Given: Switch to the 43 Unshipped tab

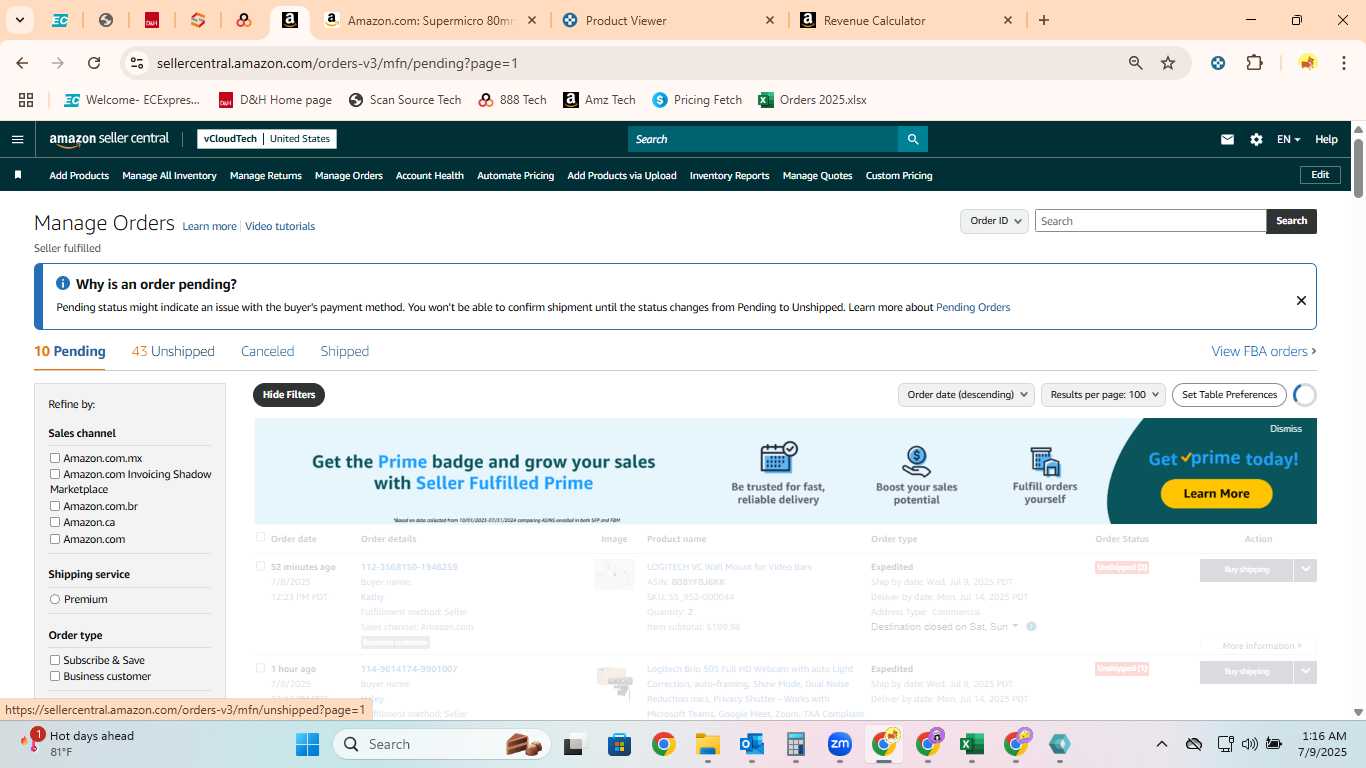Looking at the screenshot, I should tap(173, 351).
